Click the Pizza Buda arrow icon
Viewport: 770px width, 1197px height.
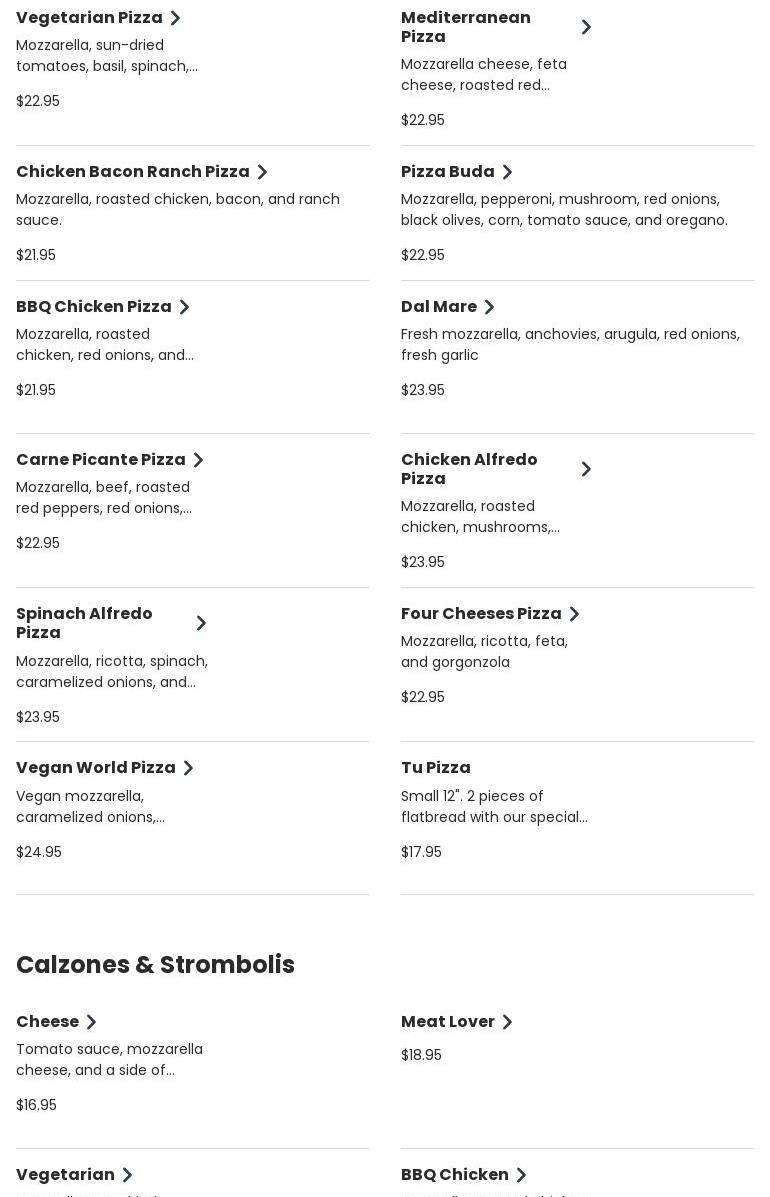tap(507, 172)
